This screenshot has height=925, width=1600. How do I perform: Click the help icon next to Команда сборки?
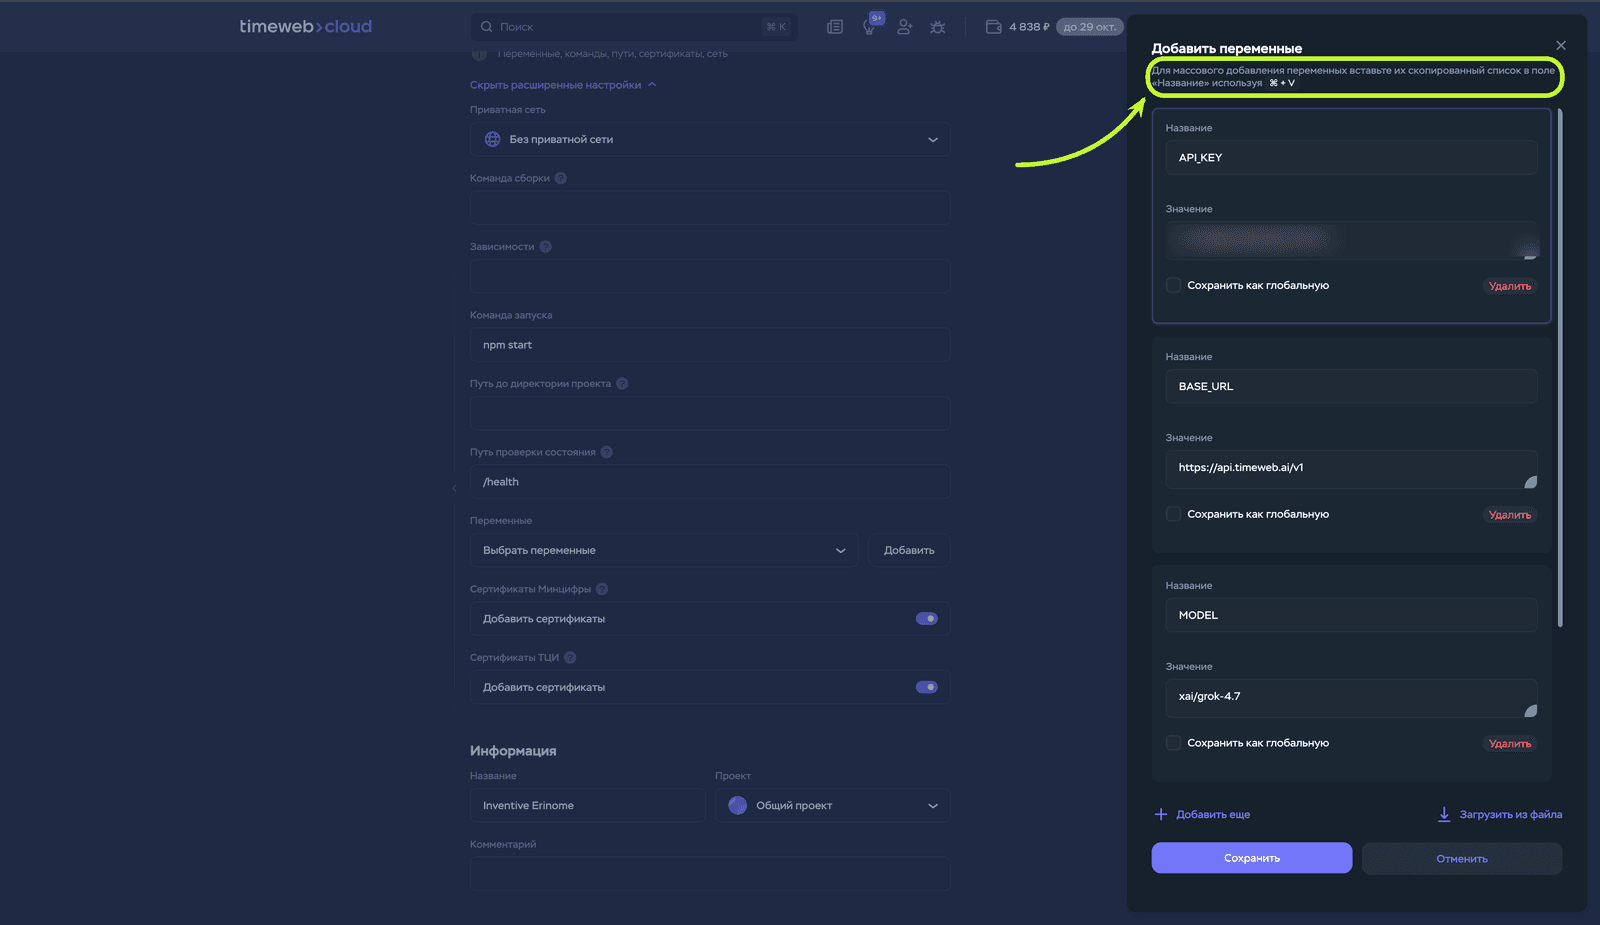click(561, 178)
